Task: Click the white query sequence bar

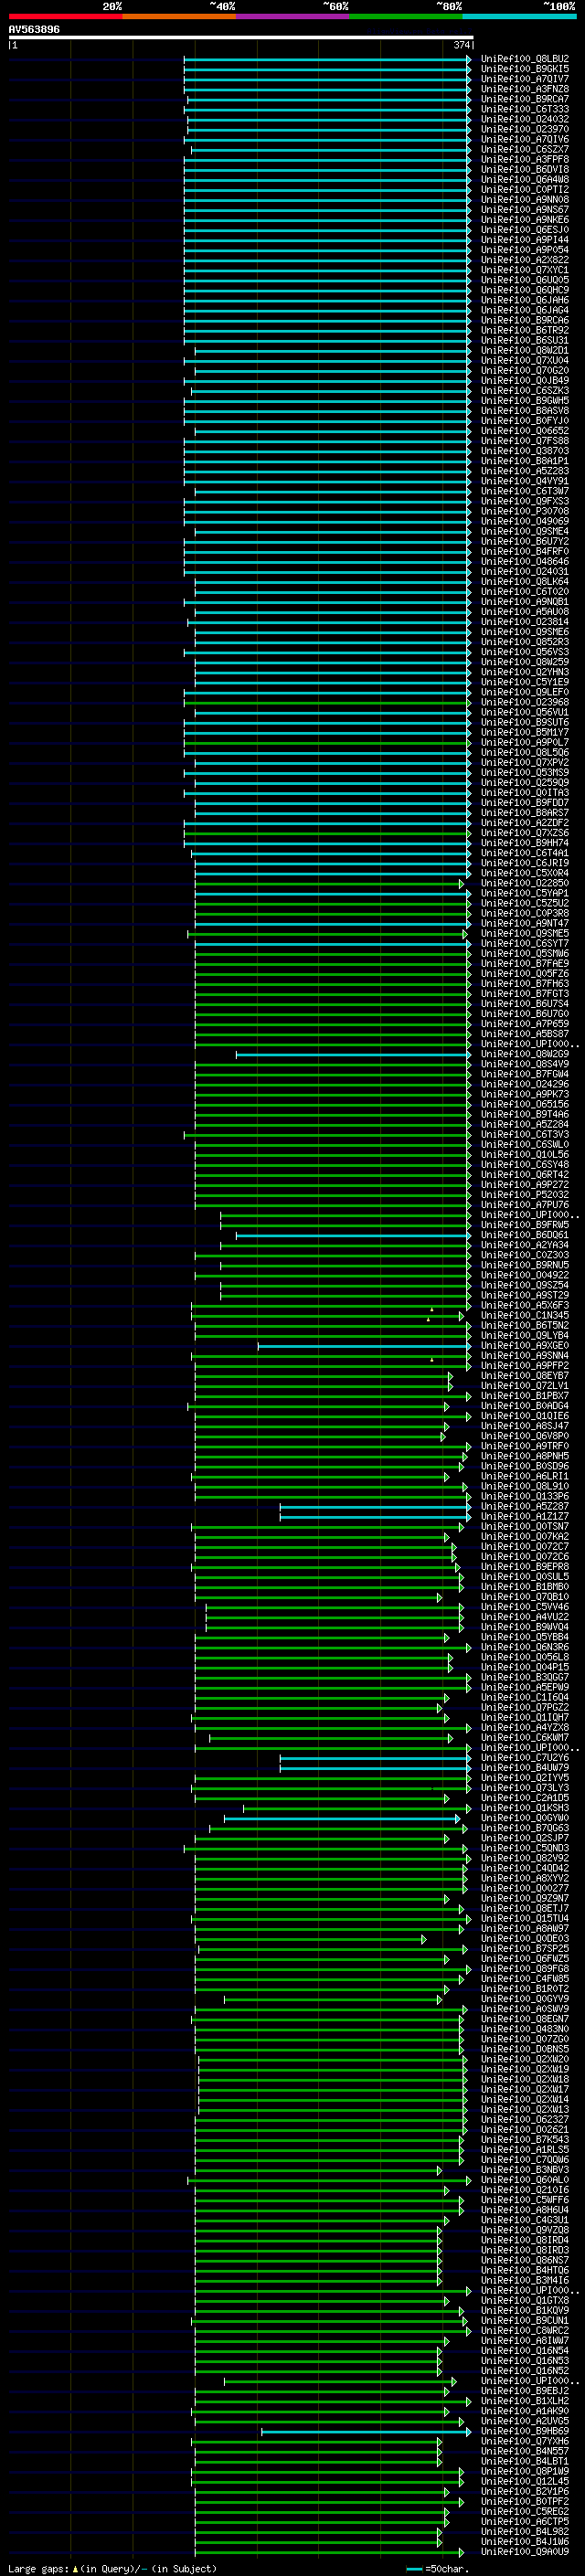Action: pyautogui.click(x=241, y=37)
